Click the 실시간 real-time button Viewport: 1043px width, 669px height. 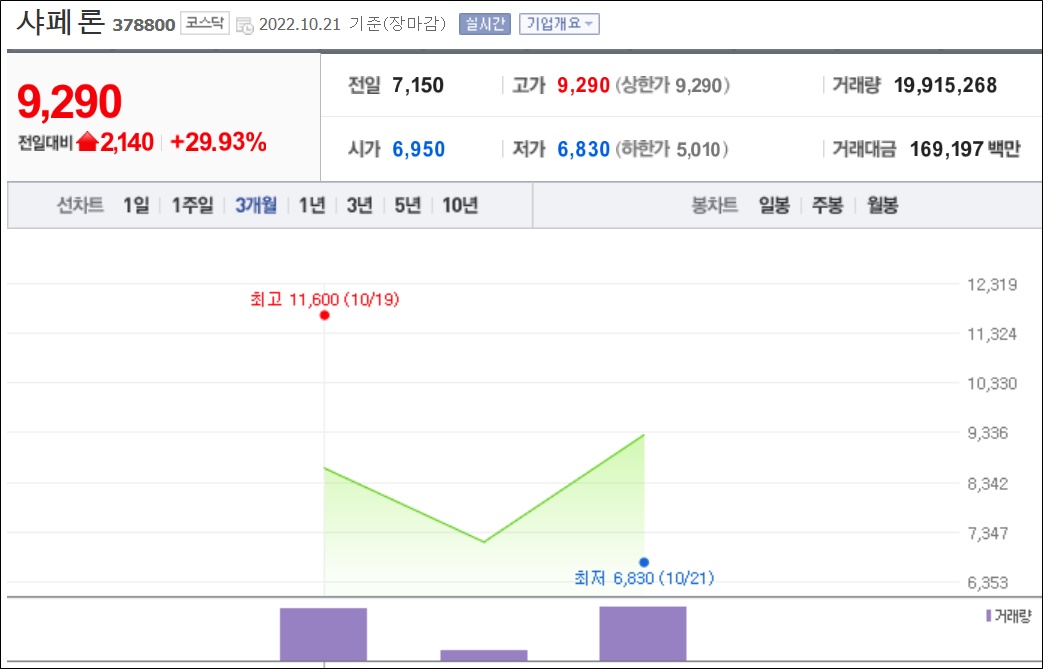click(x=484, y=24)
